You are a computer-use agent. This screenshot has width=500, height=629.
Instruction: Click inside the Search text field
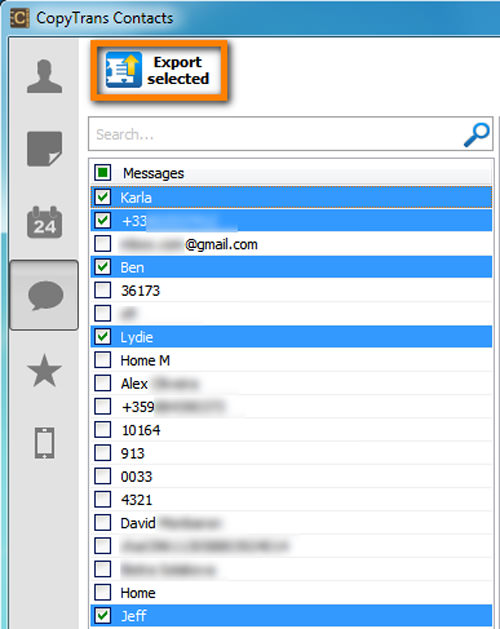pyautogui.click(x=277, y=134)
